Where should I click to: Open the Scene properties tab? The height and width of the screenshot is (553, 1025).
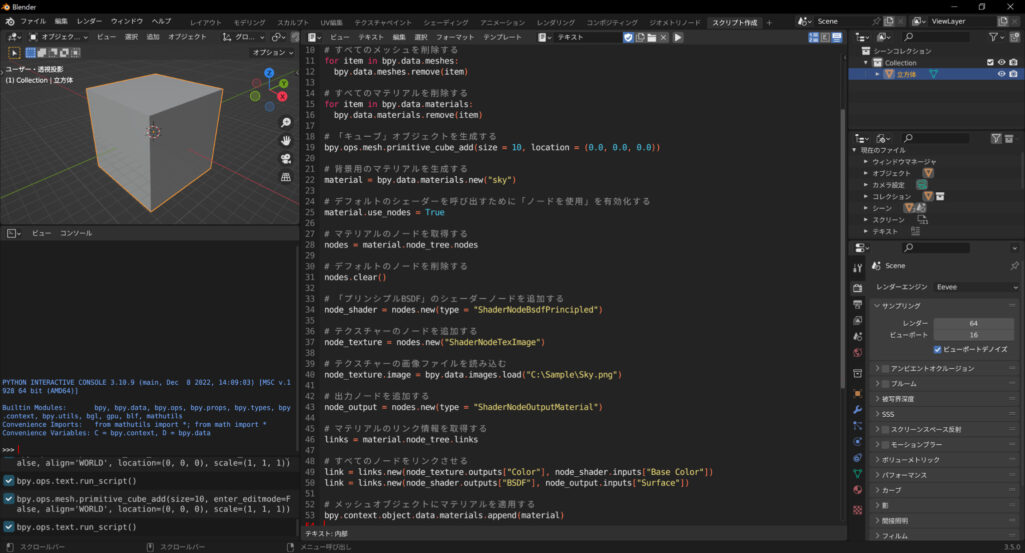858,337
